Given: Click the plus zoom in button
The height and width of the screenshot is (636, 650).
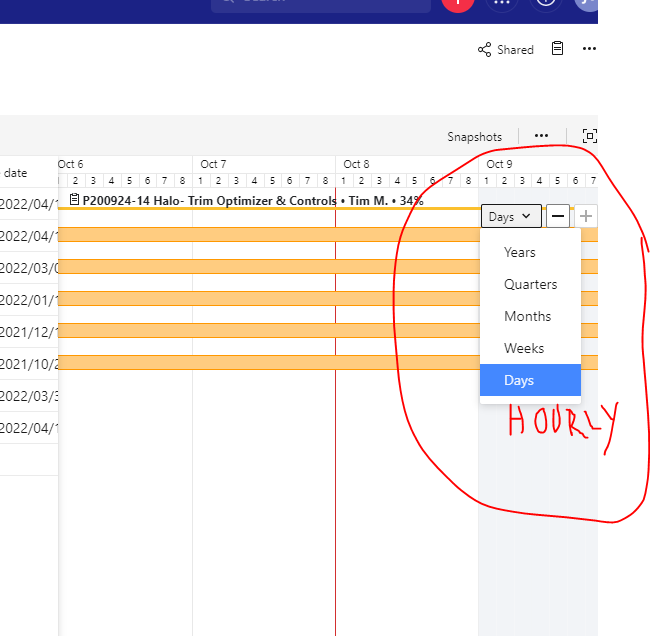Looking at the screenshot, I should click(586, 216).
